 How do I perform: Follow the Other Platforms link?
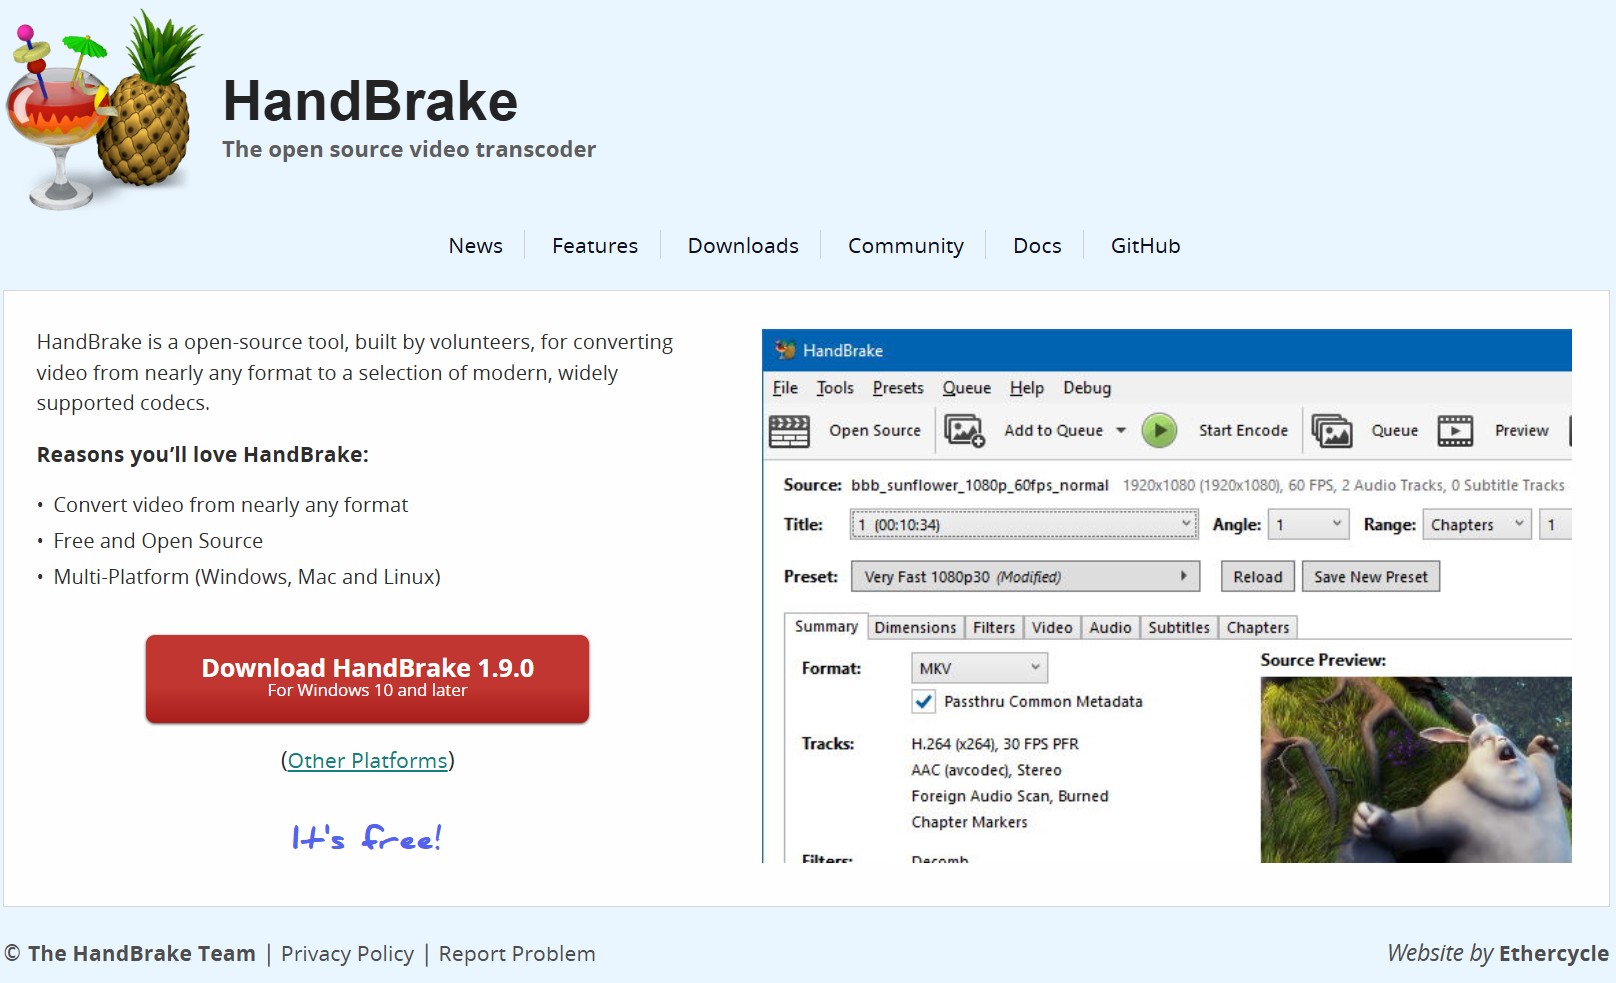[x=367, y=760]
